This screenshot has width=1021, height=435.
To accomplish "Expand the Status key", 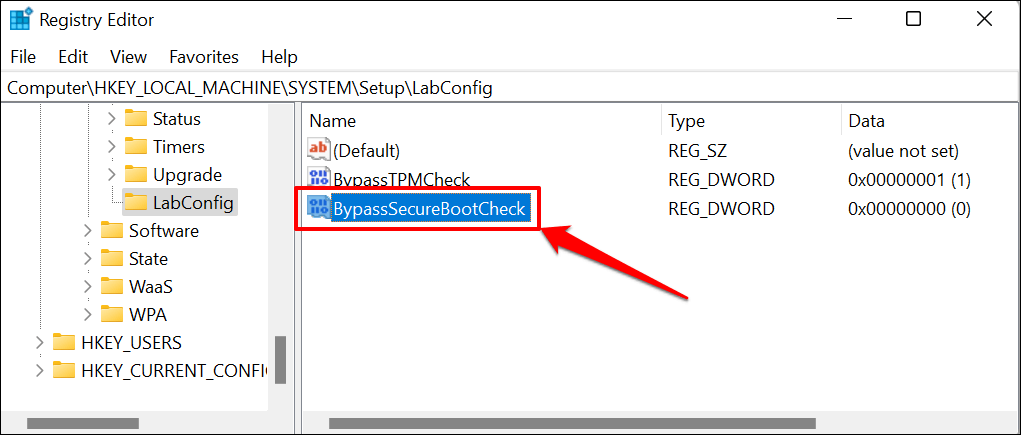I will pyautogui.click(x=112, y=119).
